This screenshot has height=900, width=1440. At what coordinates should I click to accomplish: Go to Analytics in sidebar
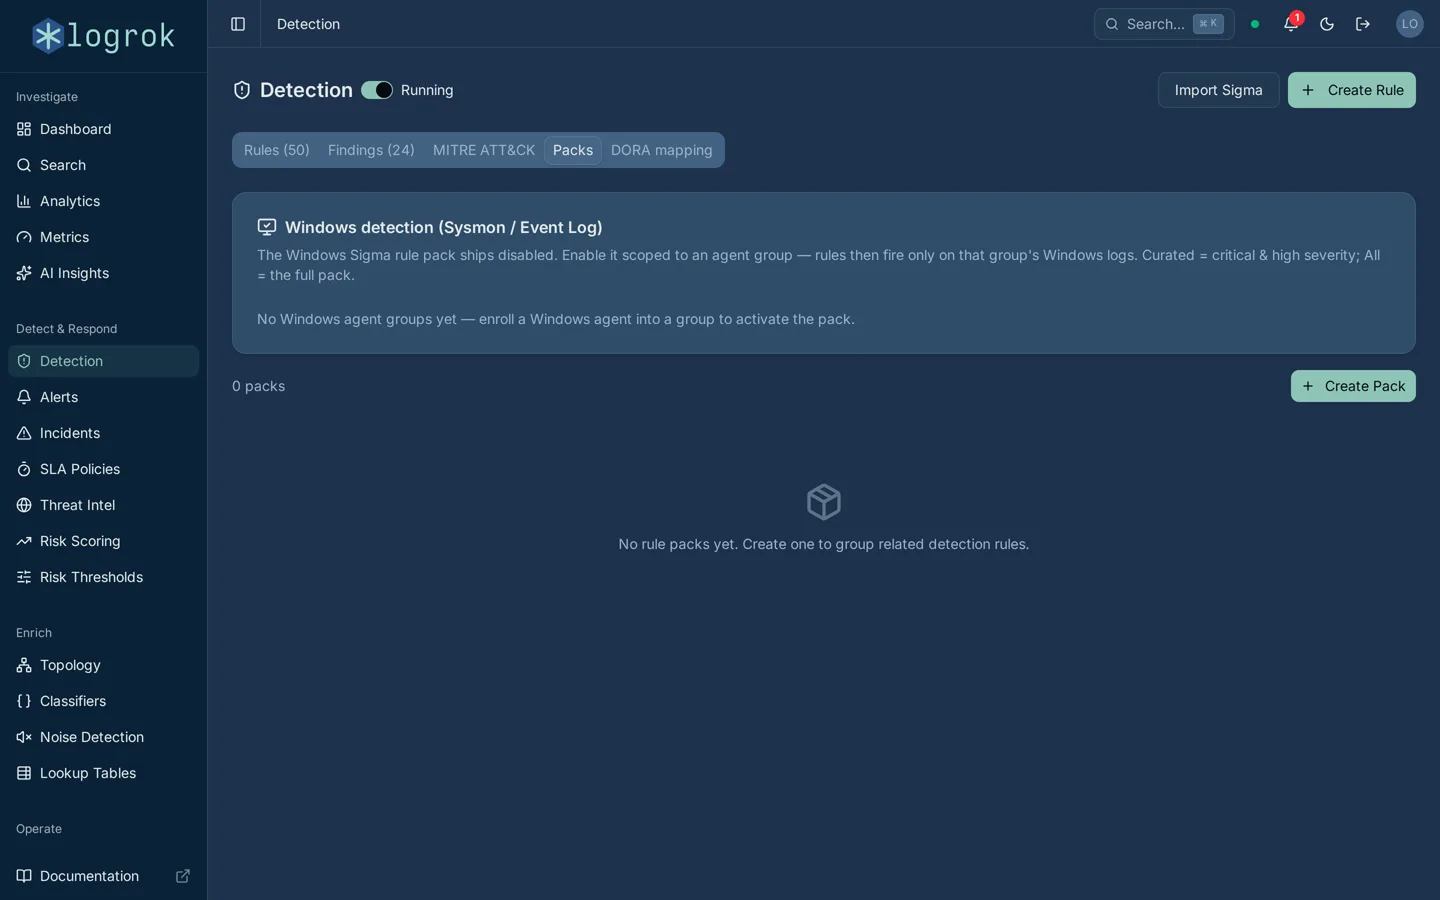click(x=103, y=201)
